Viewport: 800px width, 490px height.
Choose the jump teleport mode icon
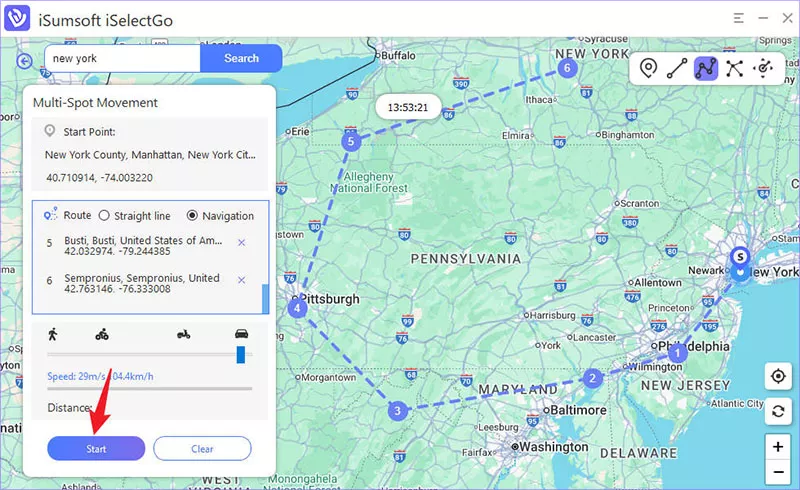click(735, 68)
